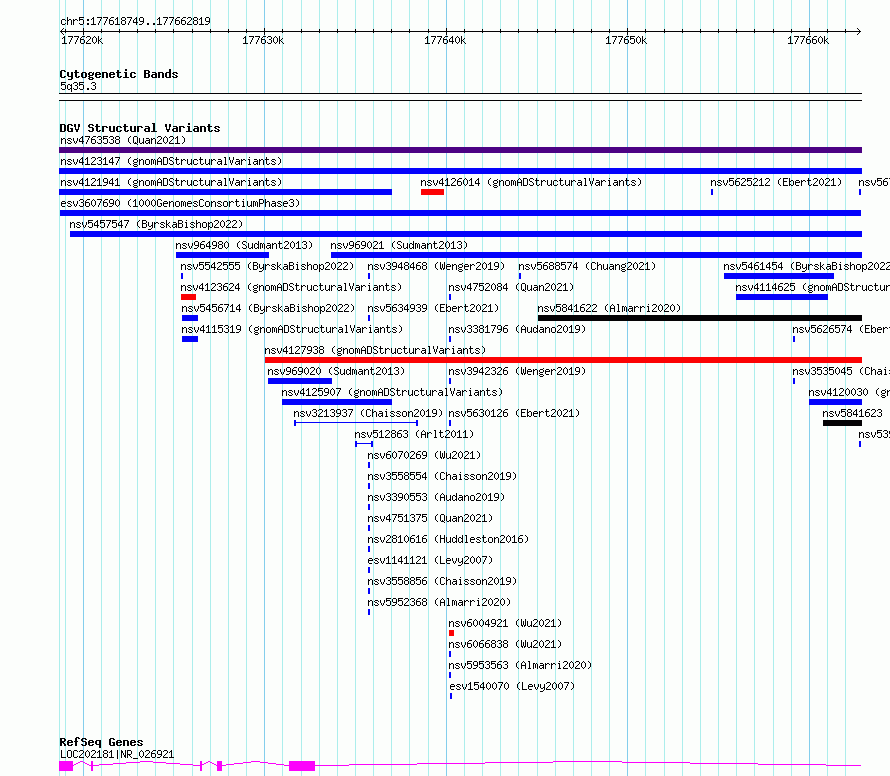This screenshot has height=776, width=890.
Task: Open nsv5953563 (Almarri2020) label
Action: tap(520, 665)
